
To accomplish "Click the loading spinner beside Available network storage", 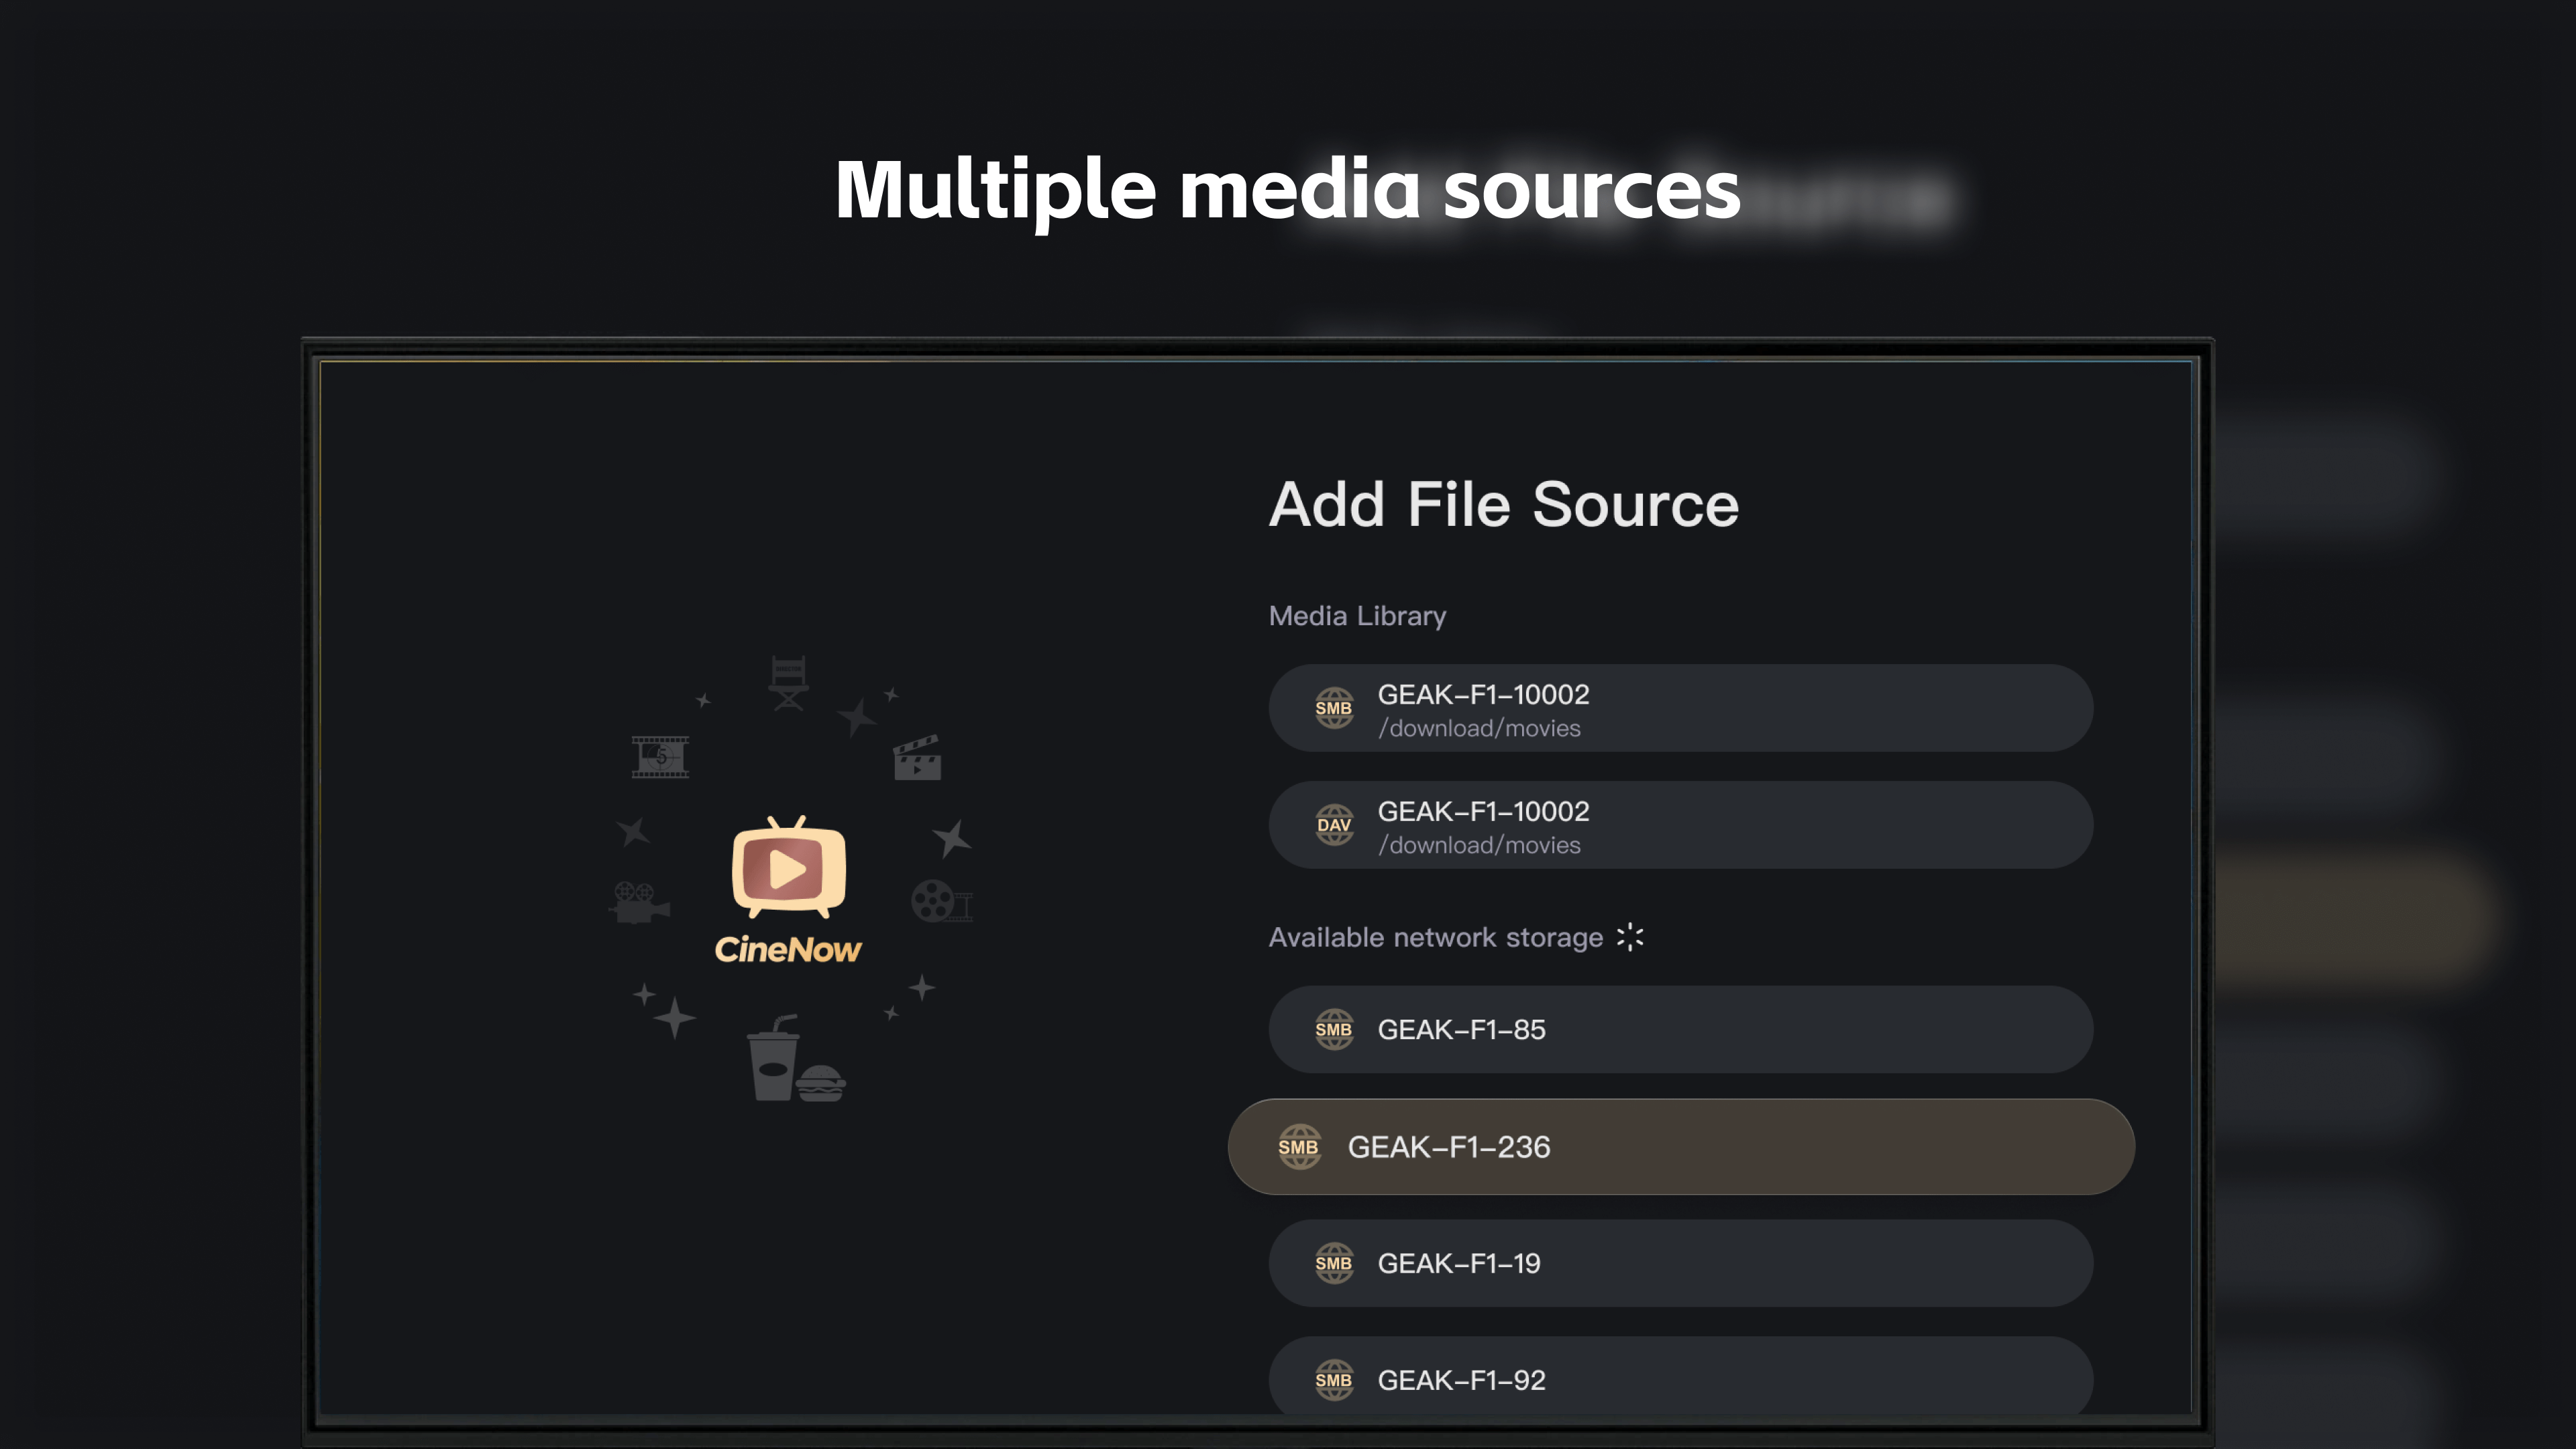I will (1630, 937).
